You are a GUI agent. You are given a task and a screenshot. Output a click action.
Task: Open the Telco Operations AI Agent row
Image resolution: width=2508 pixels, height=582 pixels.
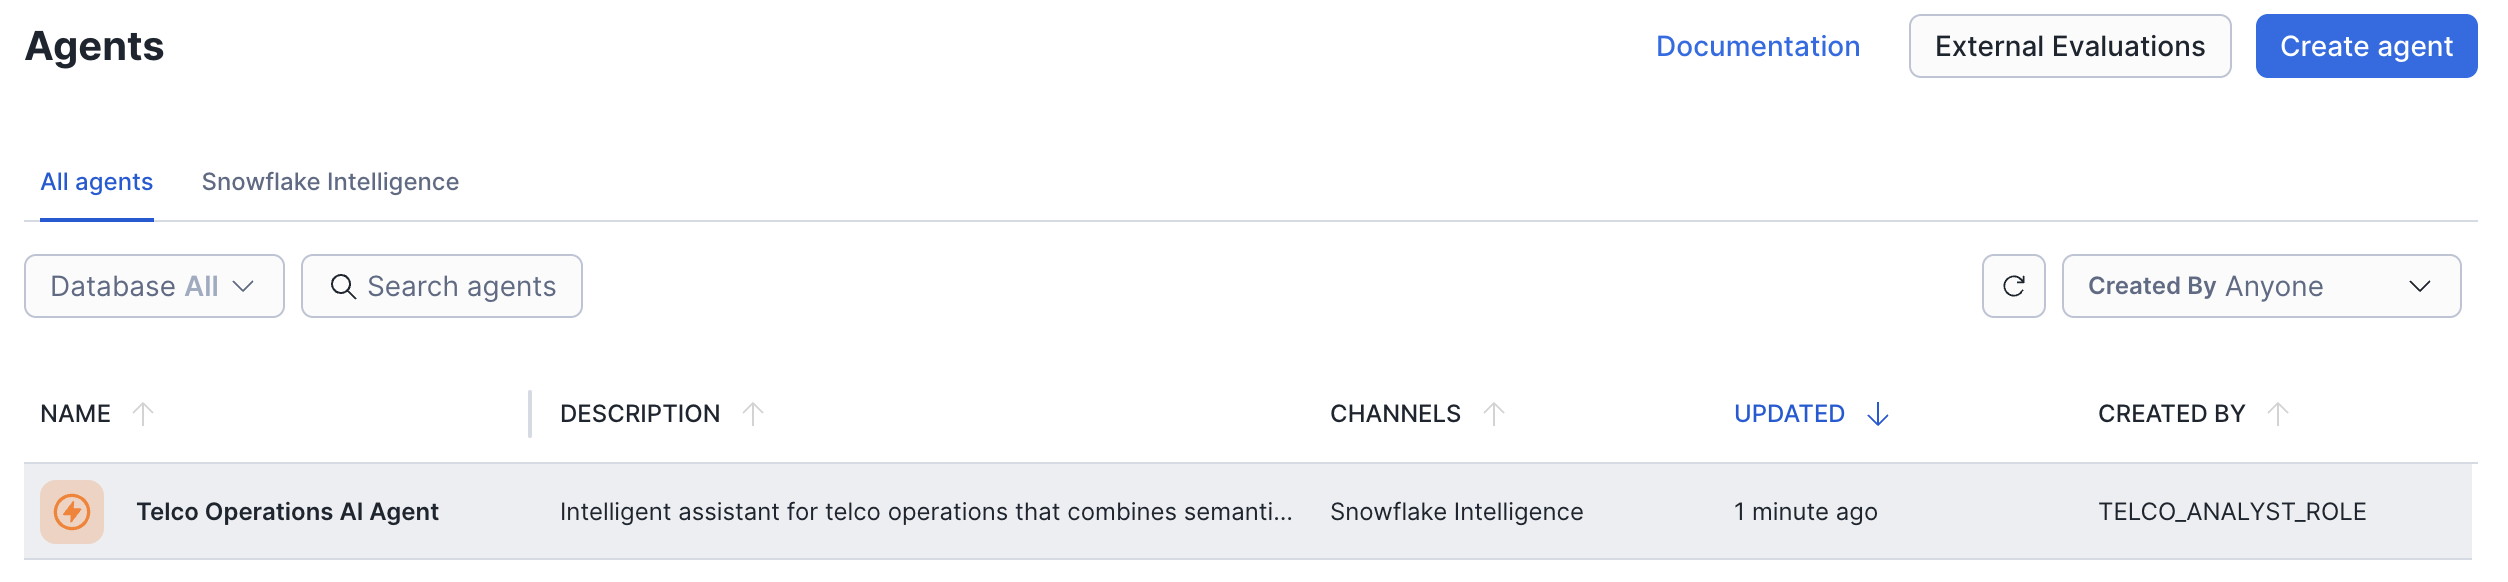click(287, 512)
